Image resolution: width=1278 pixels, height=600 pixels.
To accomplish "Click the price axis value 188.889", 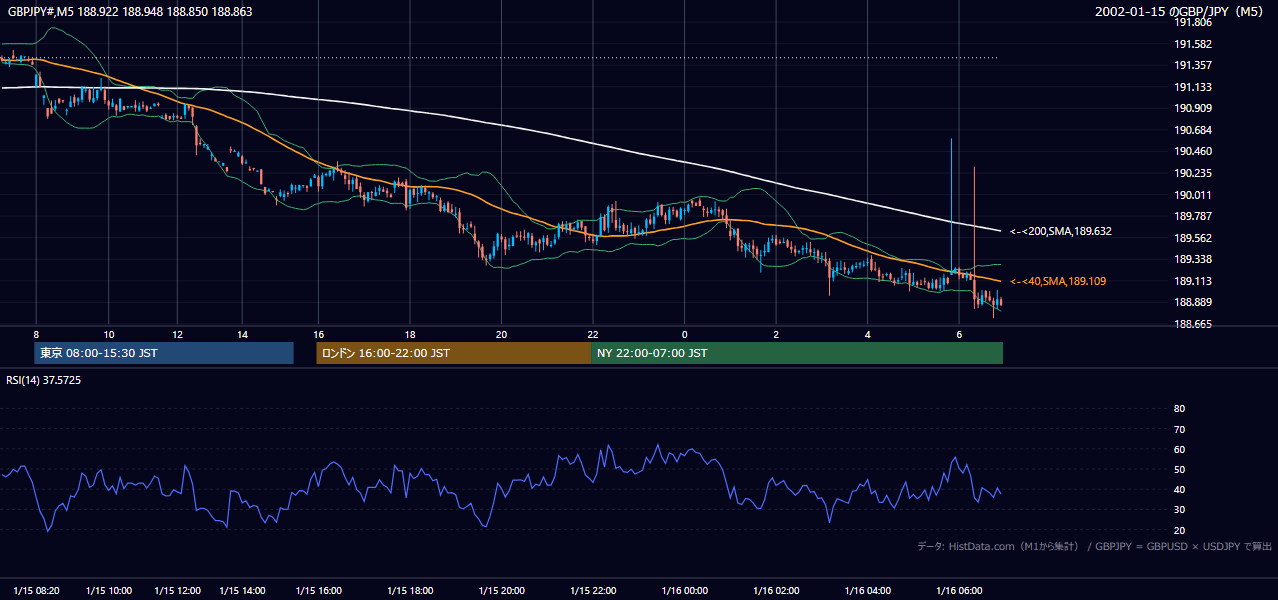I will pyautogui.click(x=1192, y=303).
